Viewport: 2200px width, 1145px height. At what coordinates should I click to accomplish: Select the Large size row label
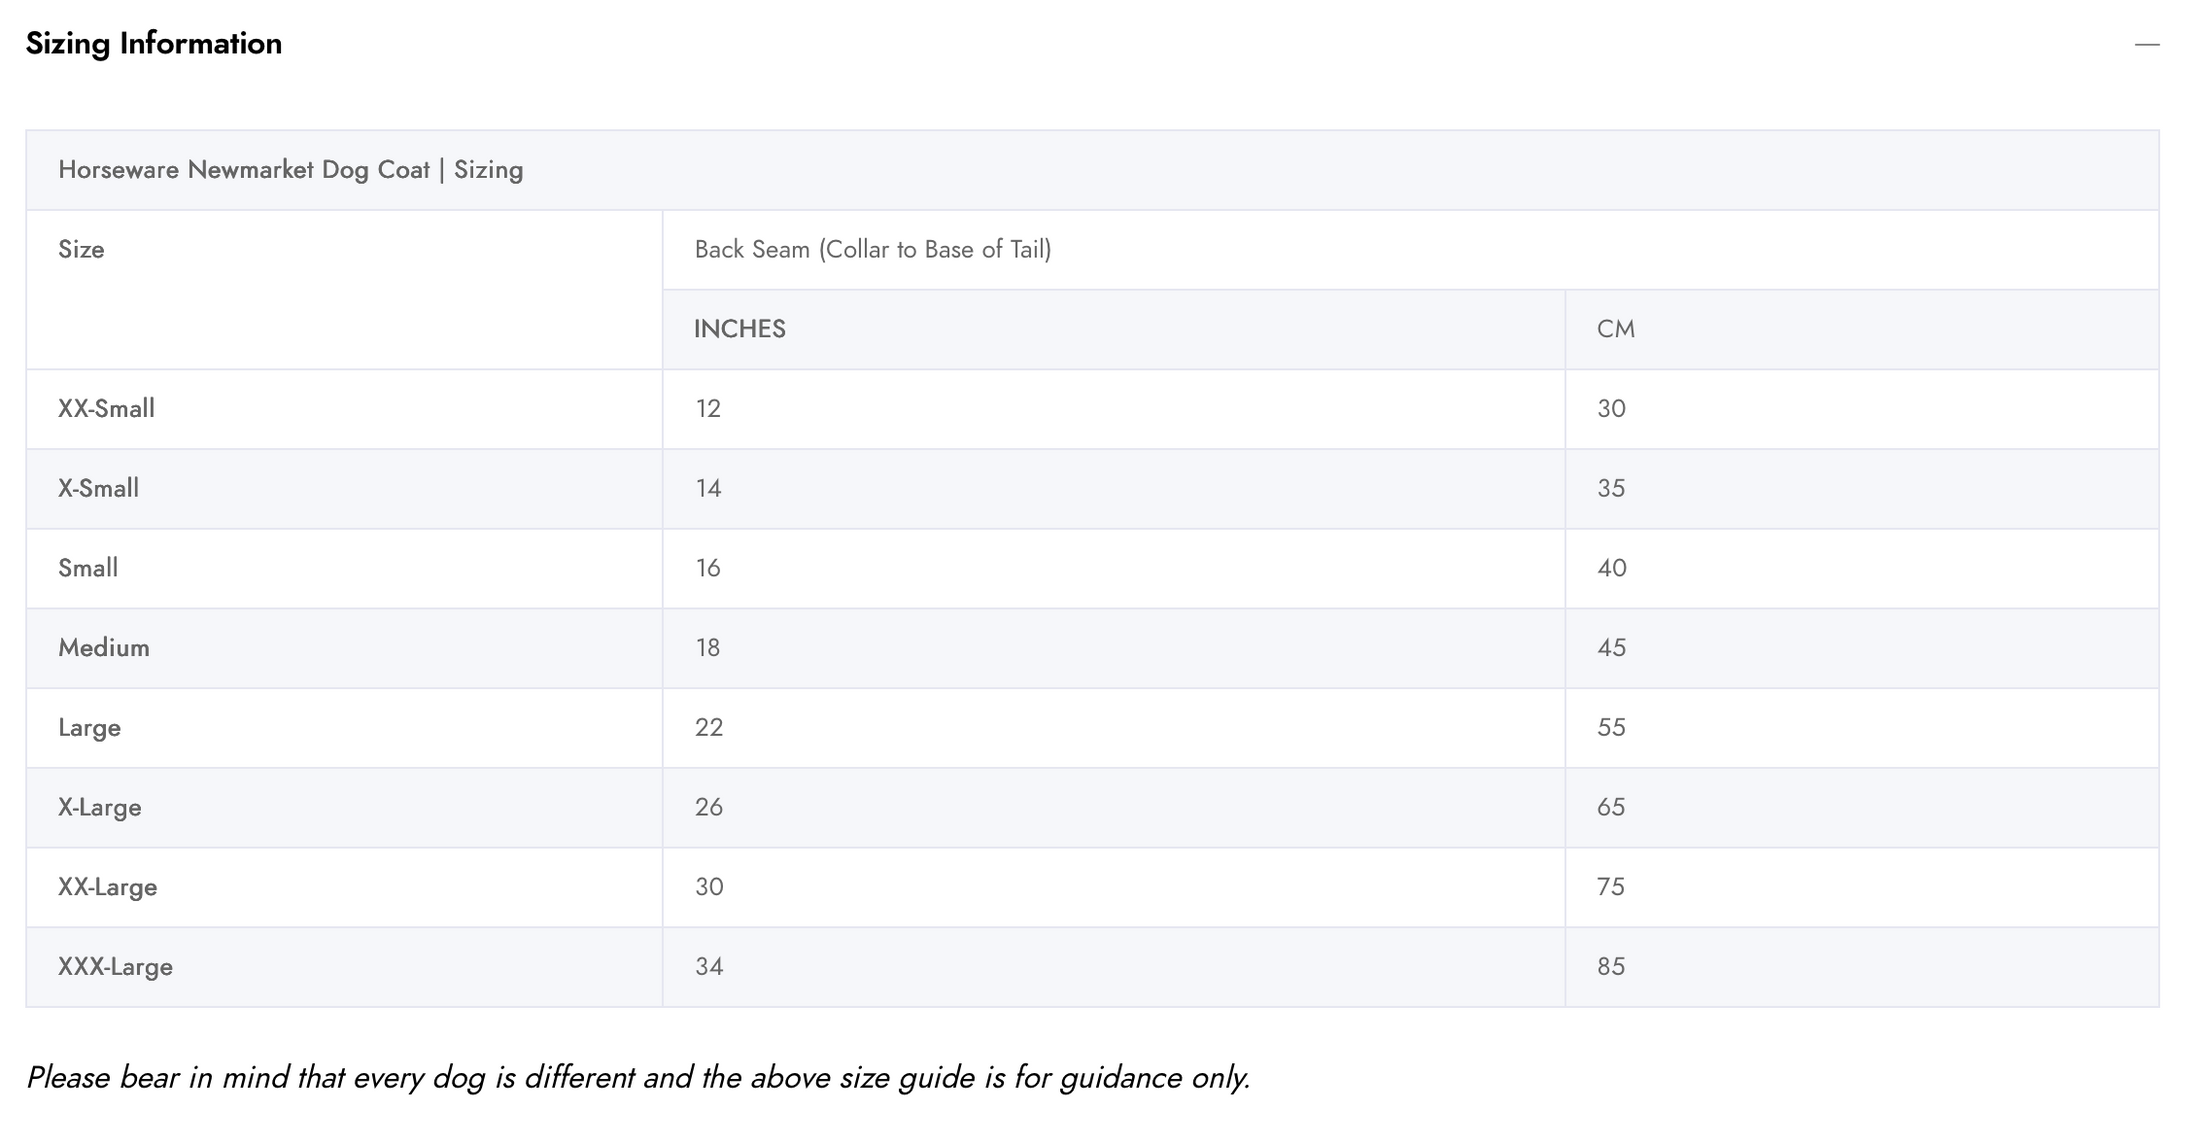[x=89, y=728]
